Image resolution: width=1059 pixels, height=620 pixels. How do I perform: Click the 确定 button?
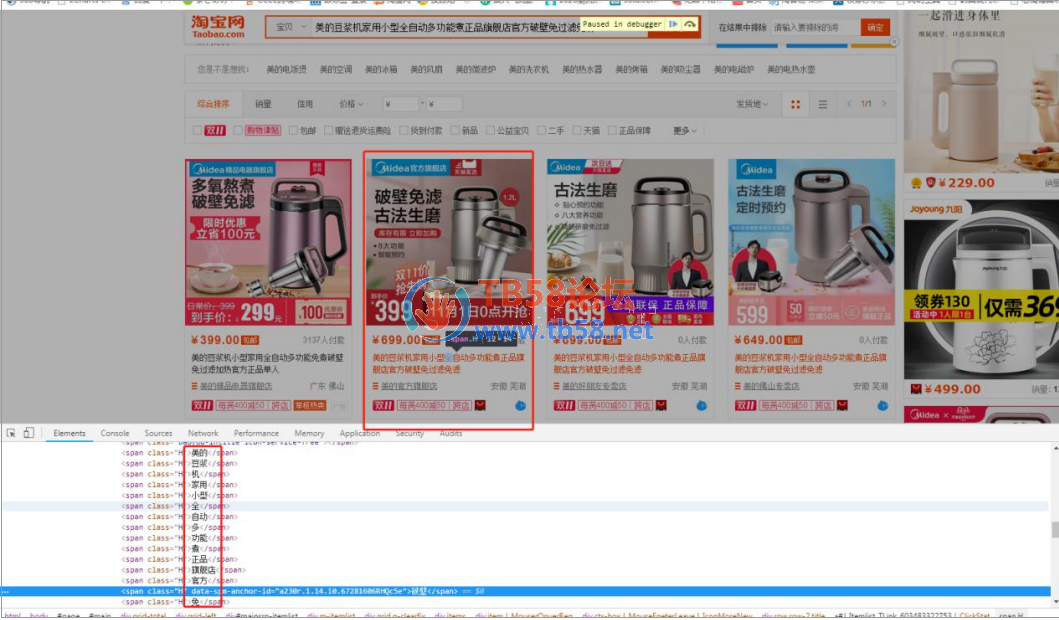pyautogui.click(x=875, y=27)
